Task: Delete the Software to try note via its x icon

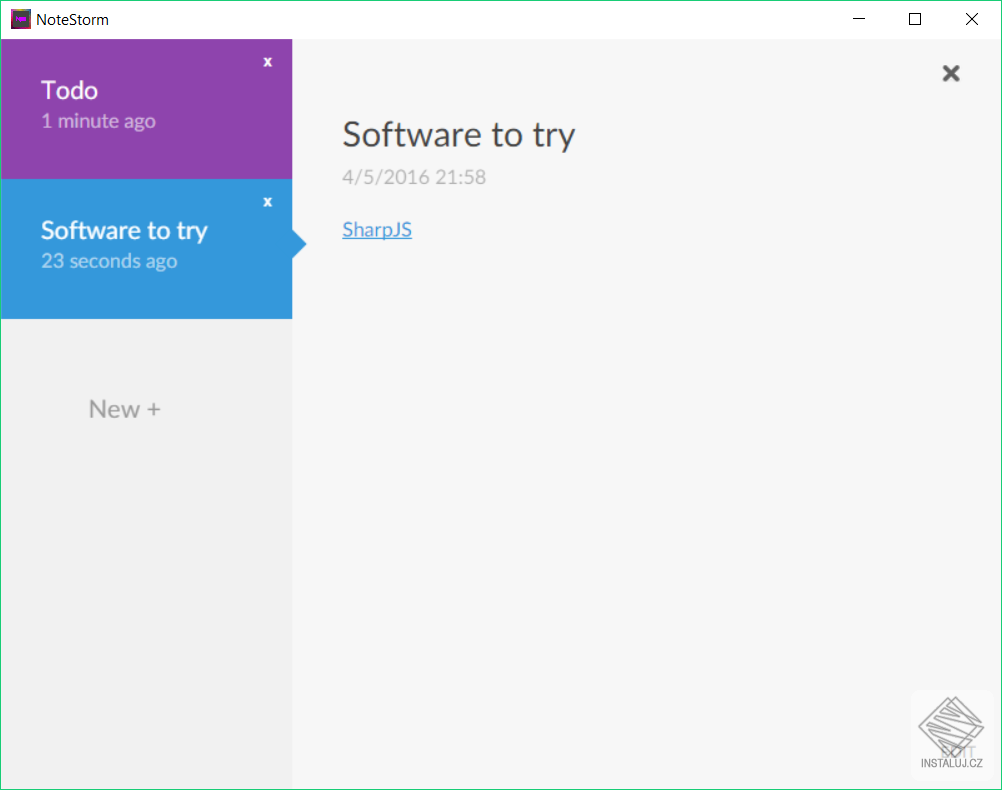Action: 267,201
